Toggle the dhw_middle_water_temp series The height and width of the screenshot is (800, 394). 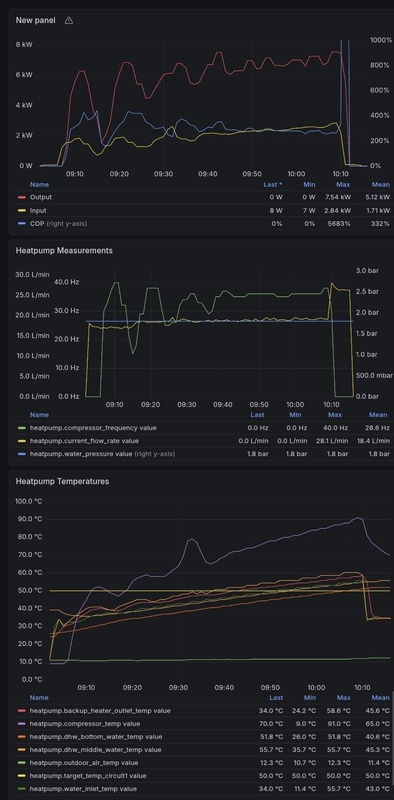(95, 749)
